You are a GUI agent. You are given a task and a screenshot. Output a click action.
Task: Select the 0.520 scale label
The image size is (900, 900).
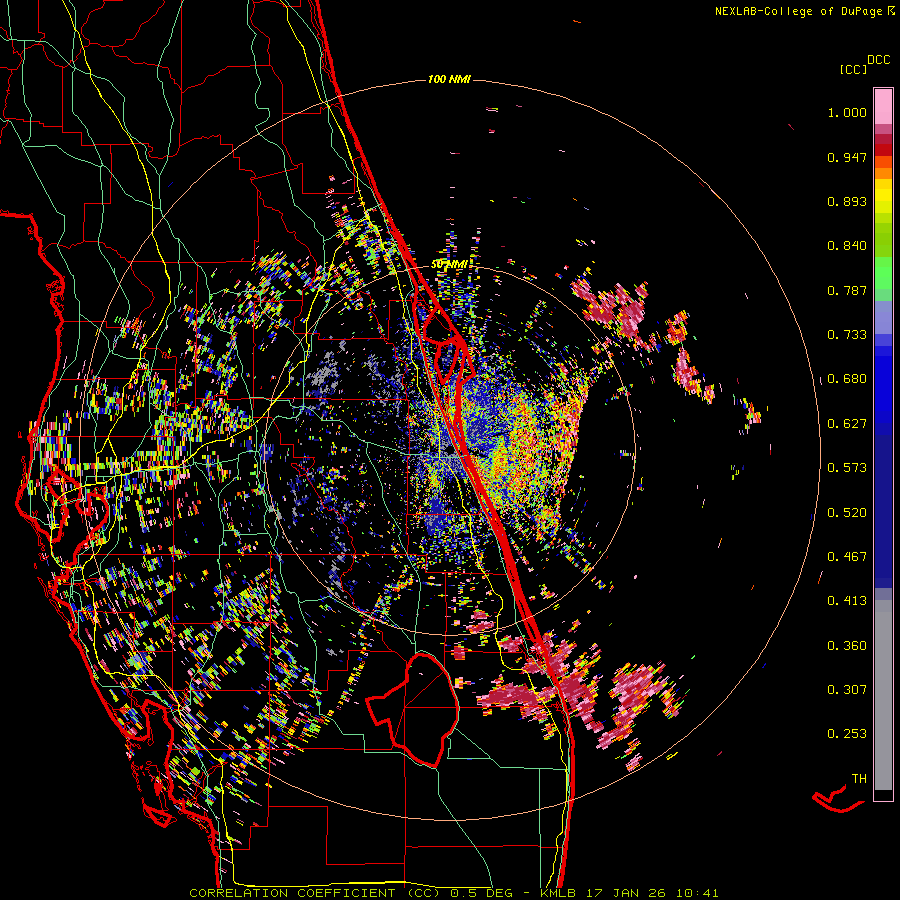point(847,513)
